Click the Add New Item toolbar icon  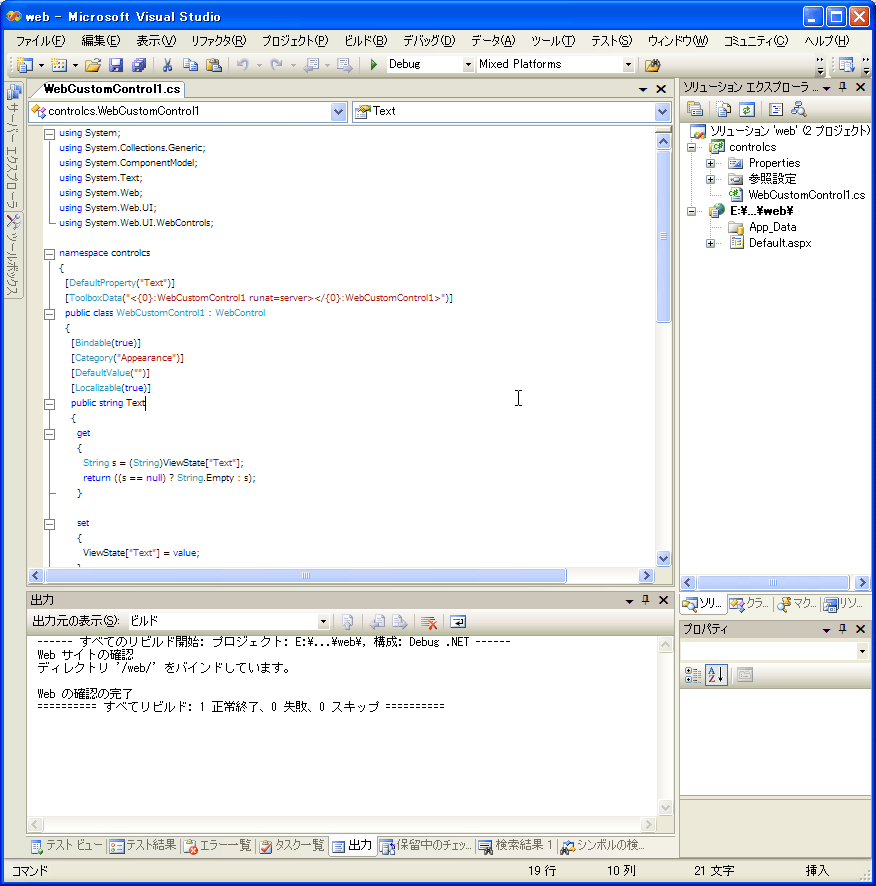tap(59, 65)
